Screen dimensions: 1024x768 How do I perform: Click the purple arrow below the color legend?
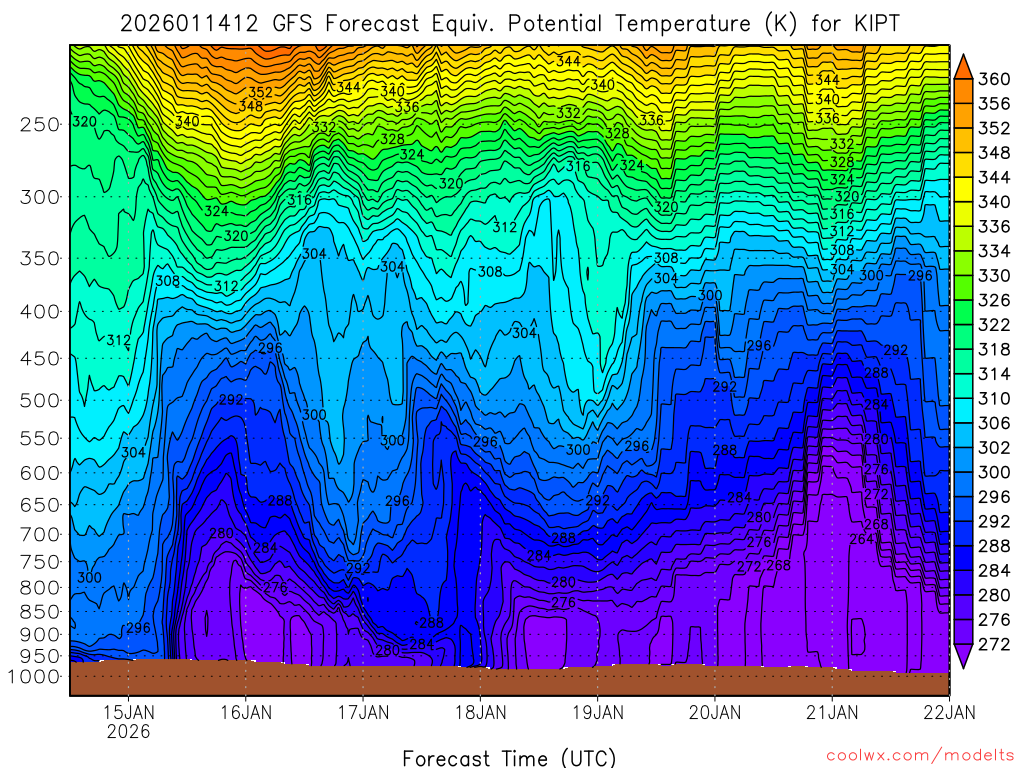963,656
